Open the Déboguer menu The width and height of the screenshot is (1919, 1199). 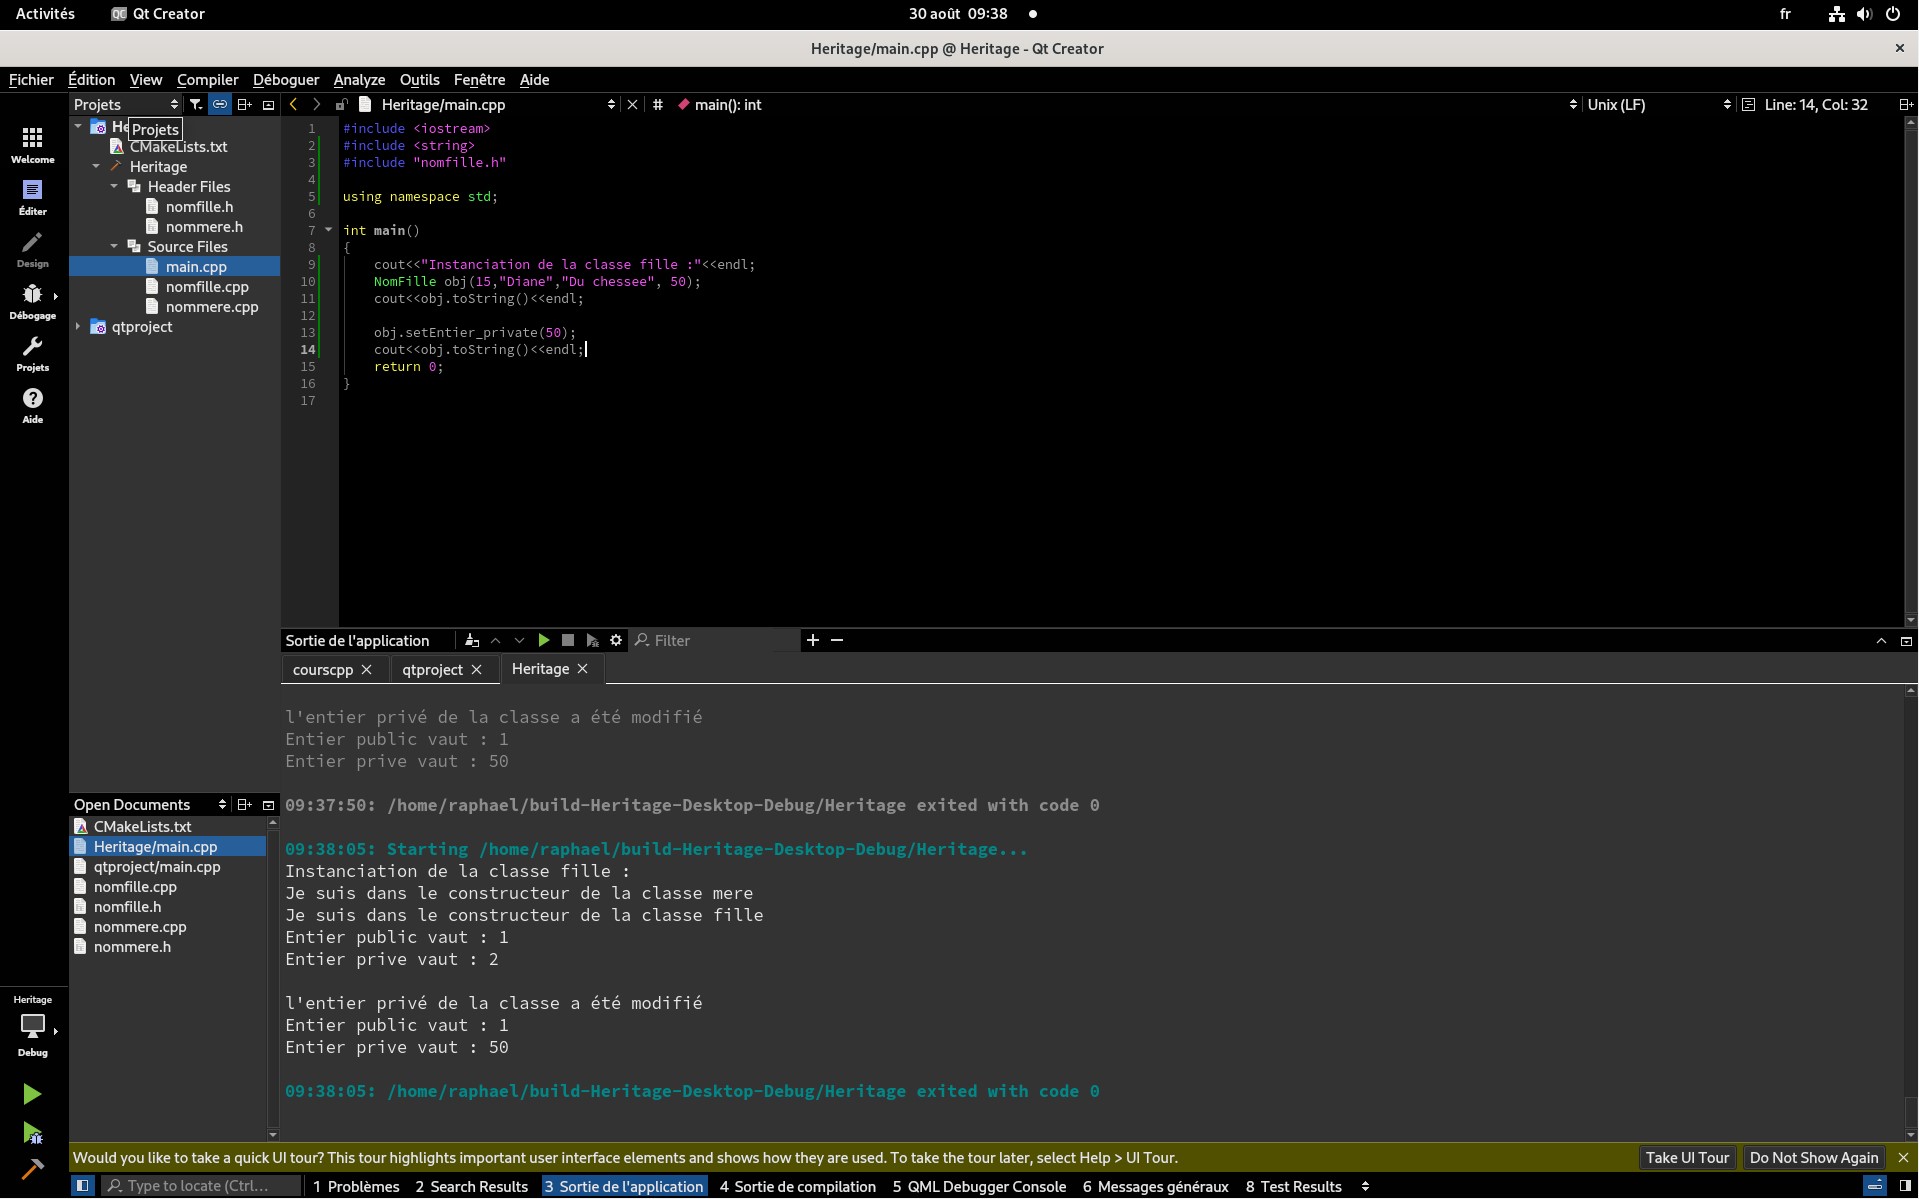[285, 80]
